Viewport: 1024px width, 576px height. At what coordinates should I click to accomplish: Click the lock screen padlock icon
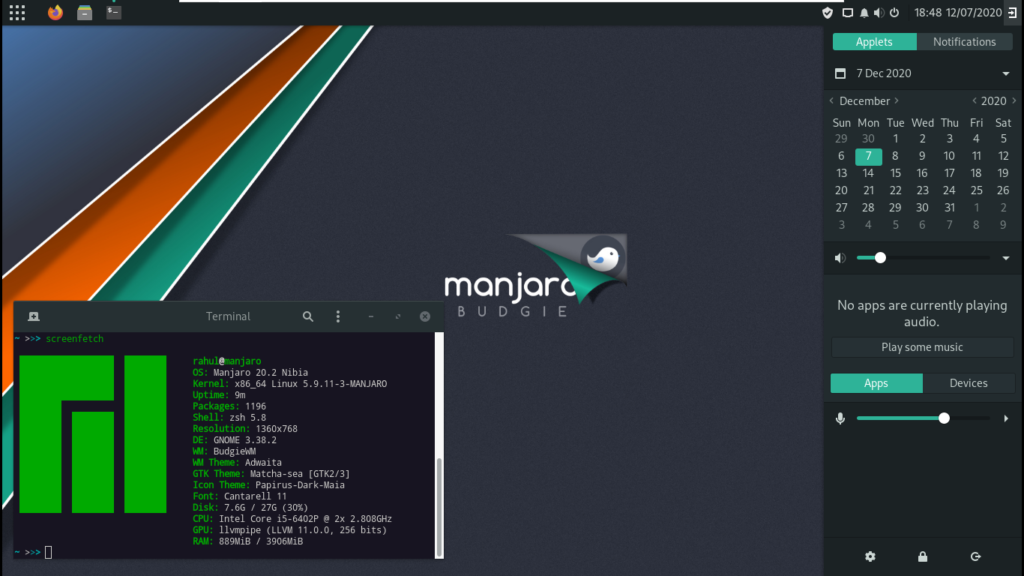[x=922, y=556]
